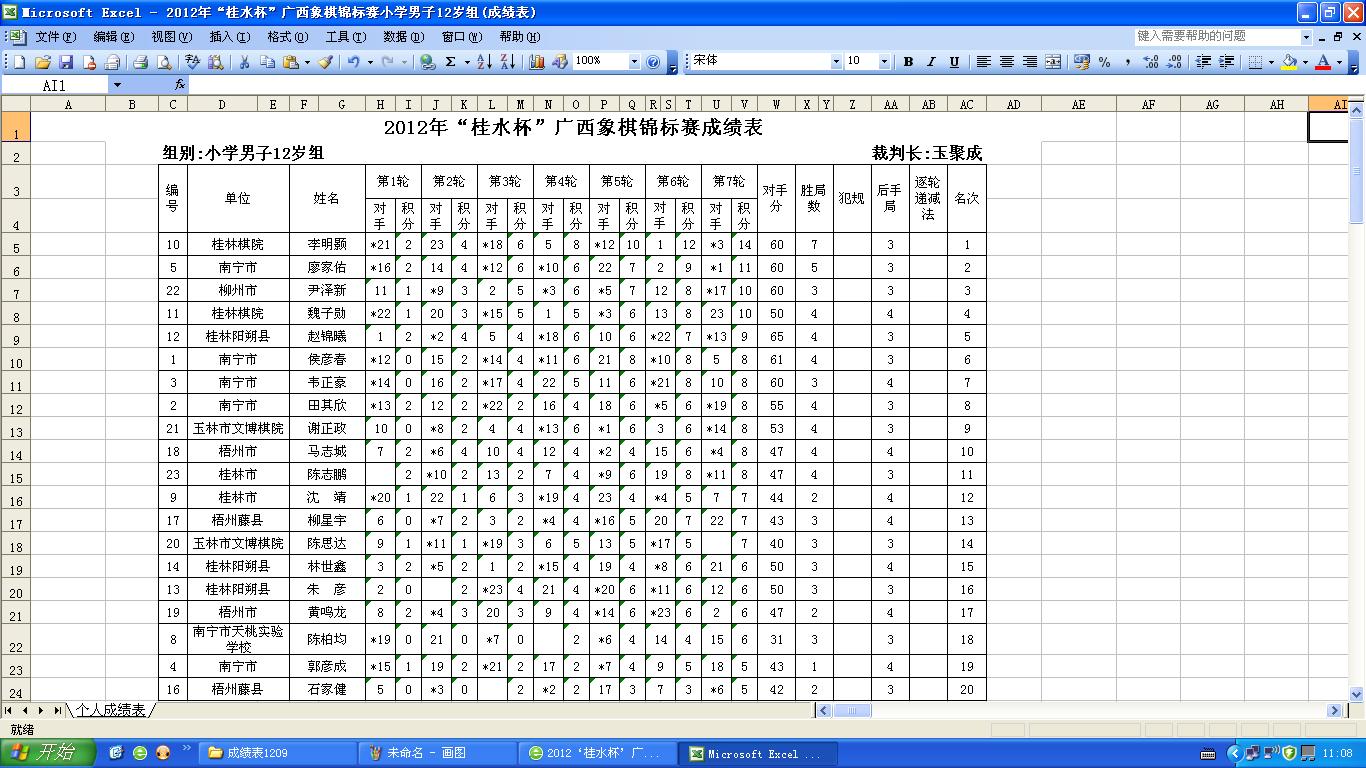Open the 文件(F) menu
This screenshot has width=1366, height=768.
pos(55,36)
